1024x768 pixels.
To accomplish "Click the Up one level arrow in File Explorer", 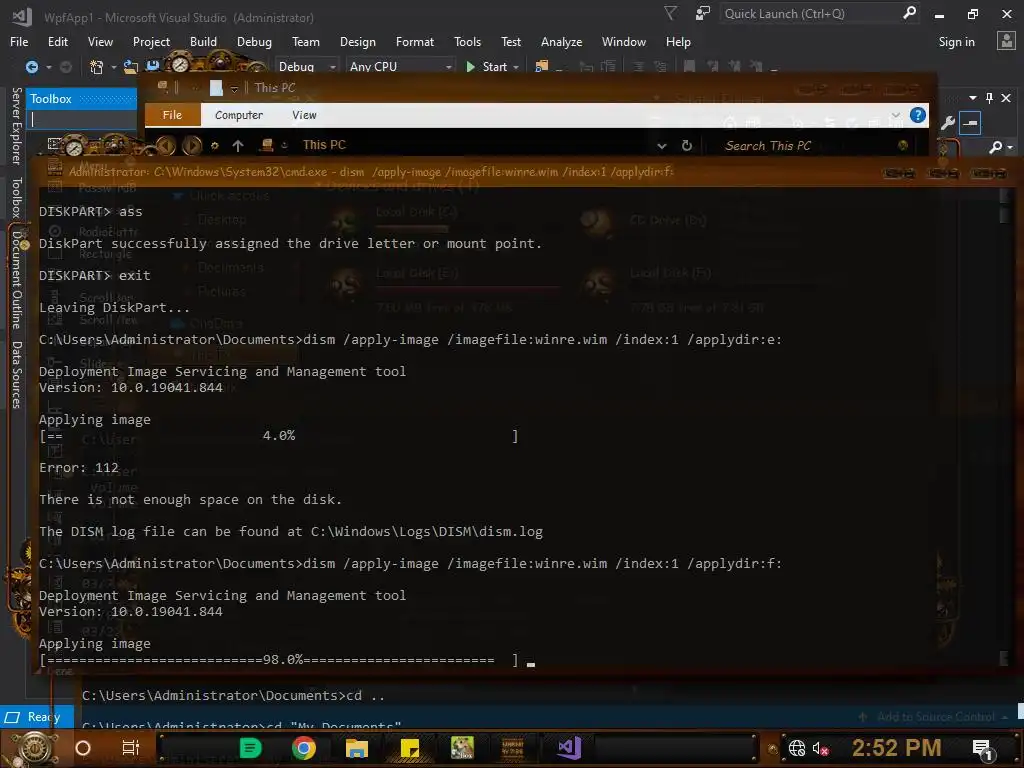I will tap(238, 146).
